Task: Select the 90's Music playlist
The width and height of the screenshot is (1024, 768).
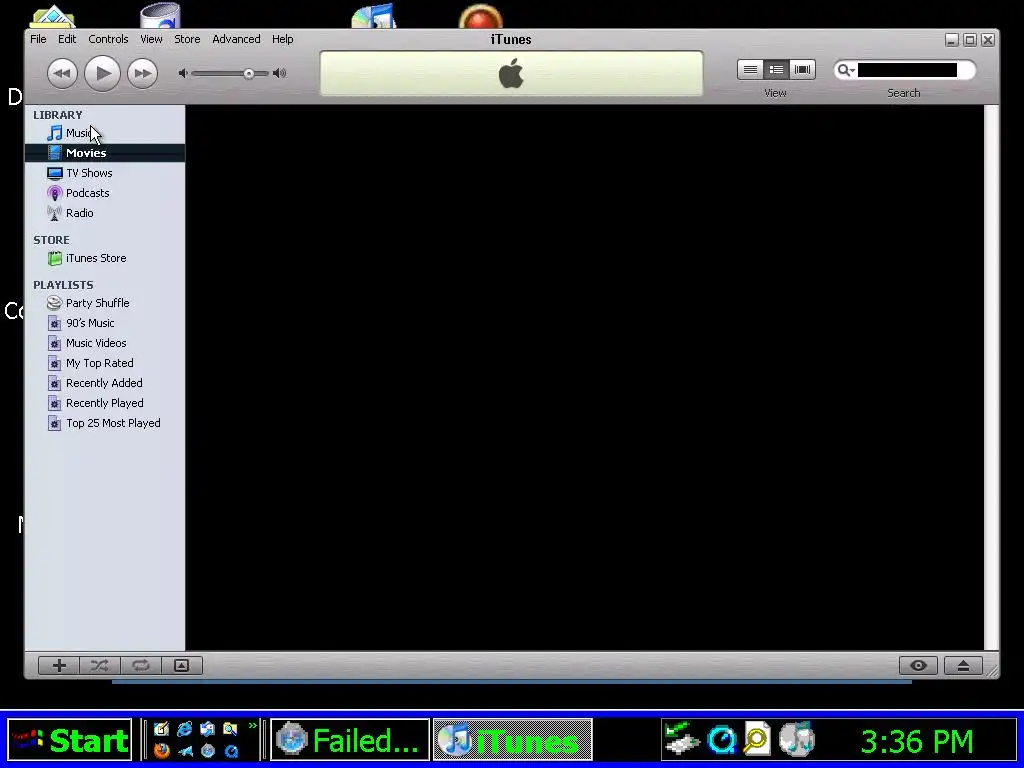Action: [x=104, y=323]
